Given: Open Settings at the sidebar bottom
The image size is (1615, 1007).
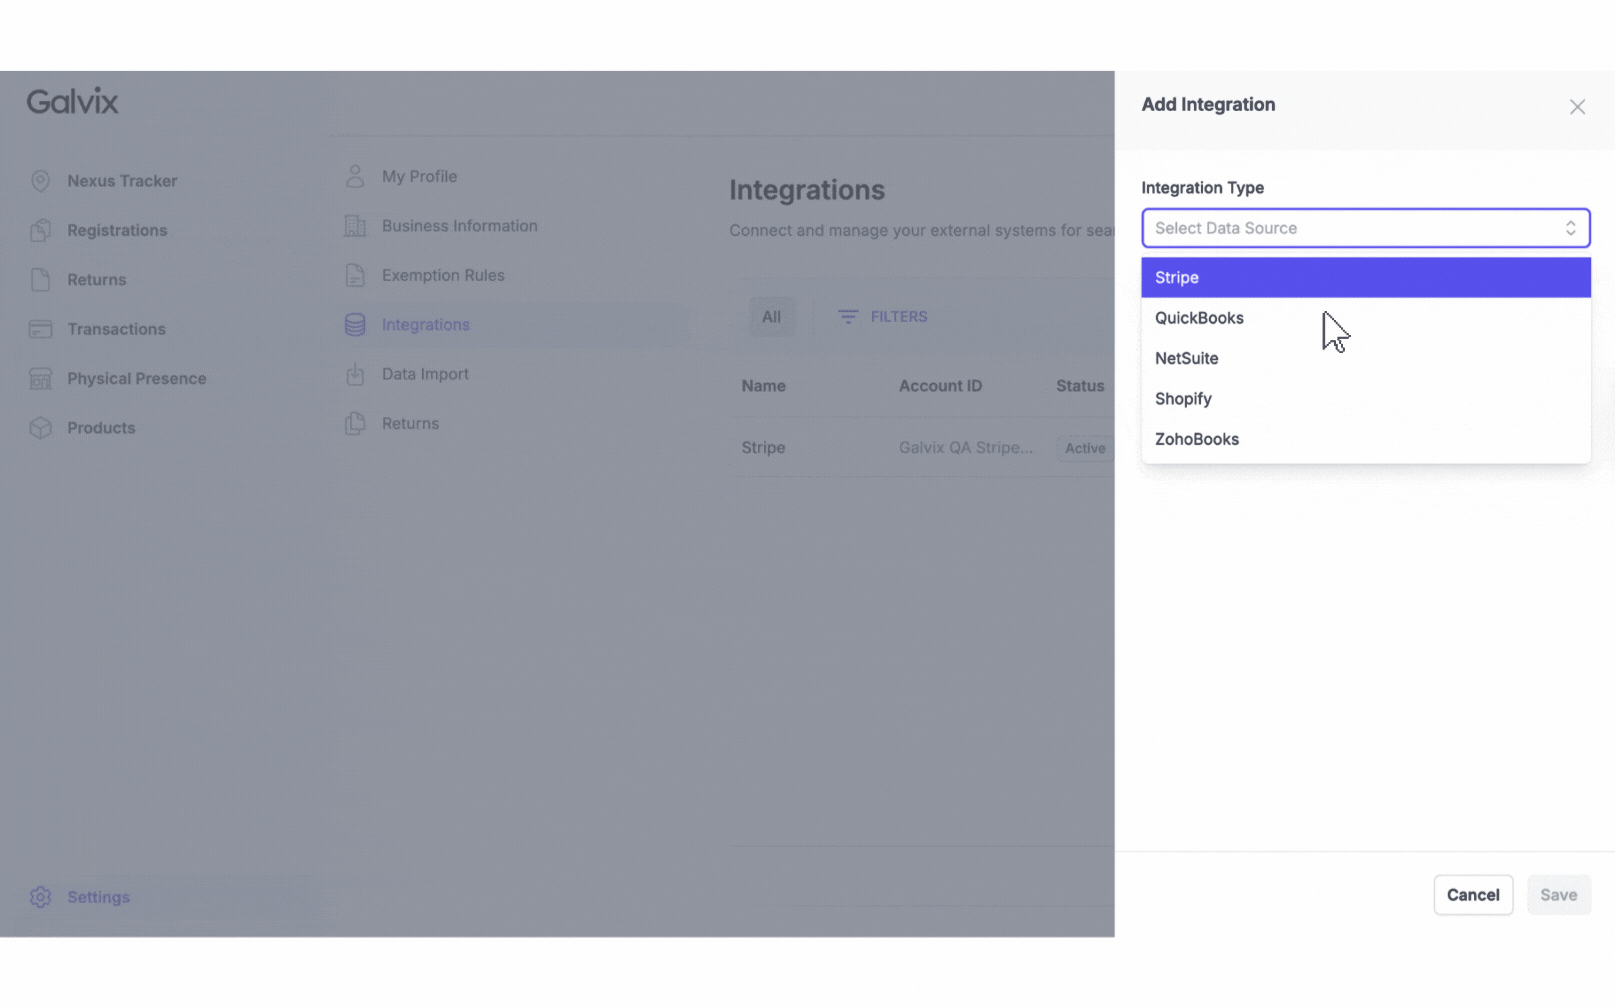Looking at the screenshot, I should pos(98,897).
